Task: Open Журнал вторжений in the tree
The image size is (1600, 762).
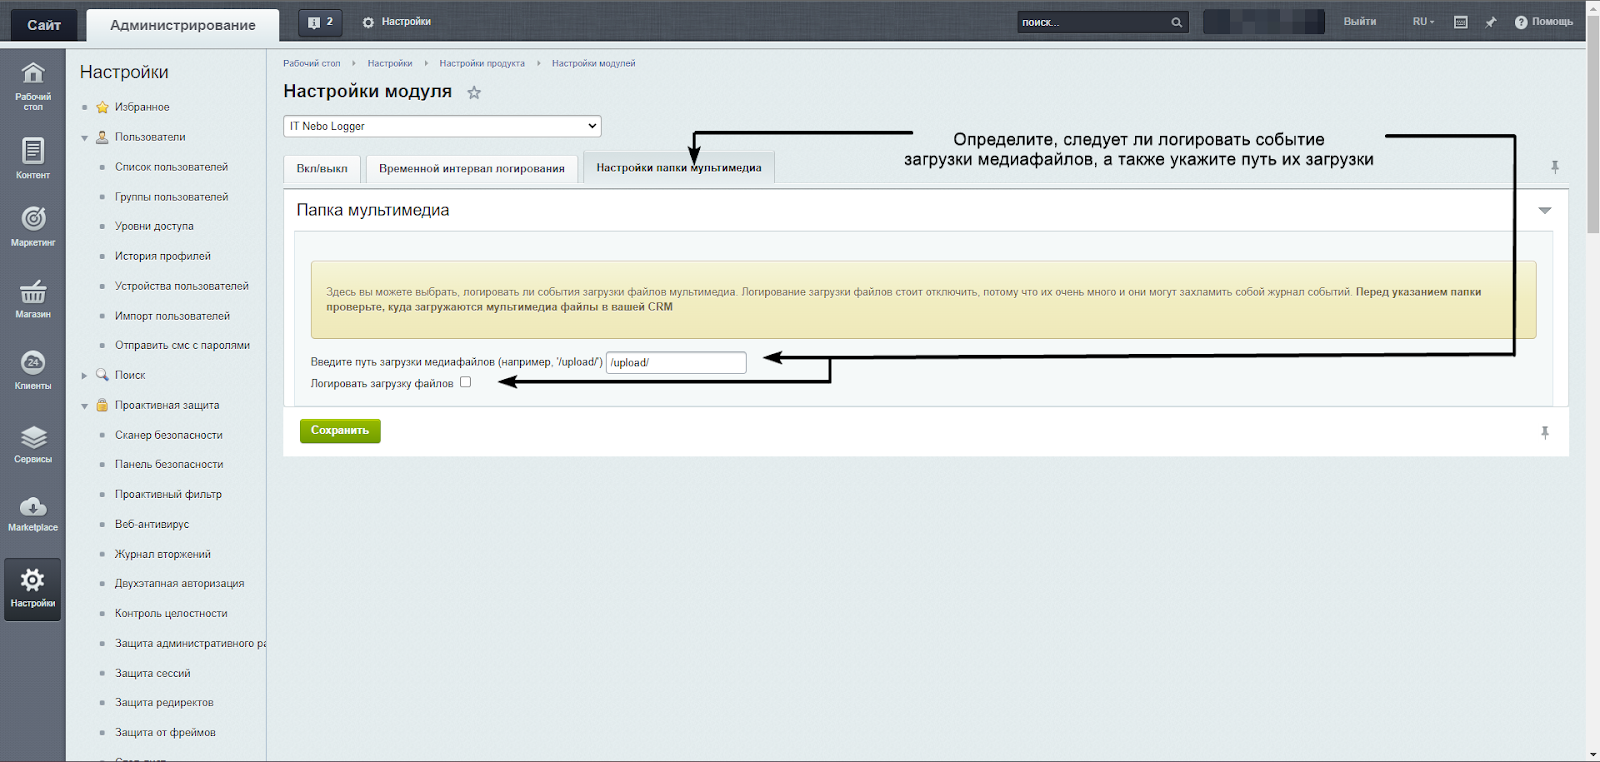Action: click(163, 554)
